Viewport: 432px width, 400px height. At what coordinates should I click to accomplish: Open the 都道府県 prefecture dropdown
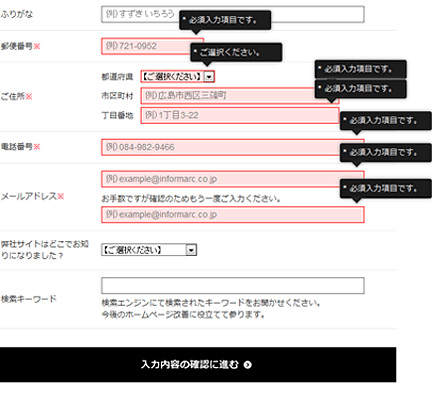pyautogui.click(x=178, y=77)
